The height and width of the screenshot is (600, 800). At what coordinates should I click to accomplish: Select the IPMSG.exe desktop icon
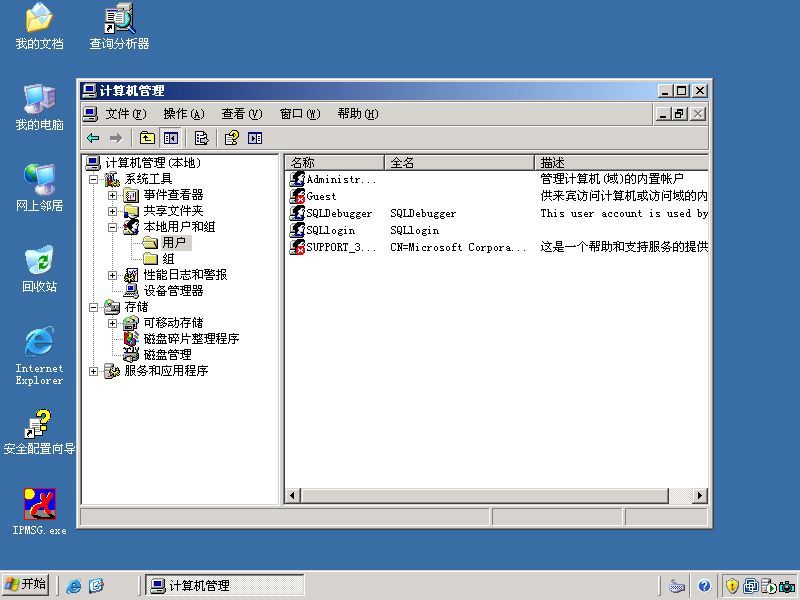(x=39, y=512)
